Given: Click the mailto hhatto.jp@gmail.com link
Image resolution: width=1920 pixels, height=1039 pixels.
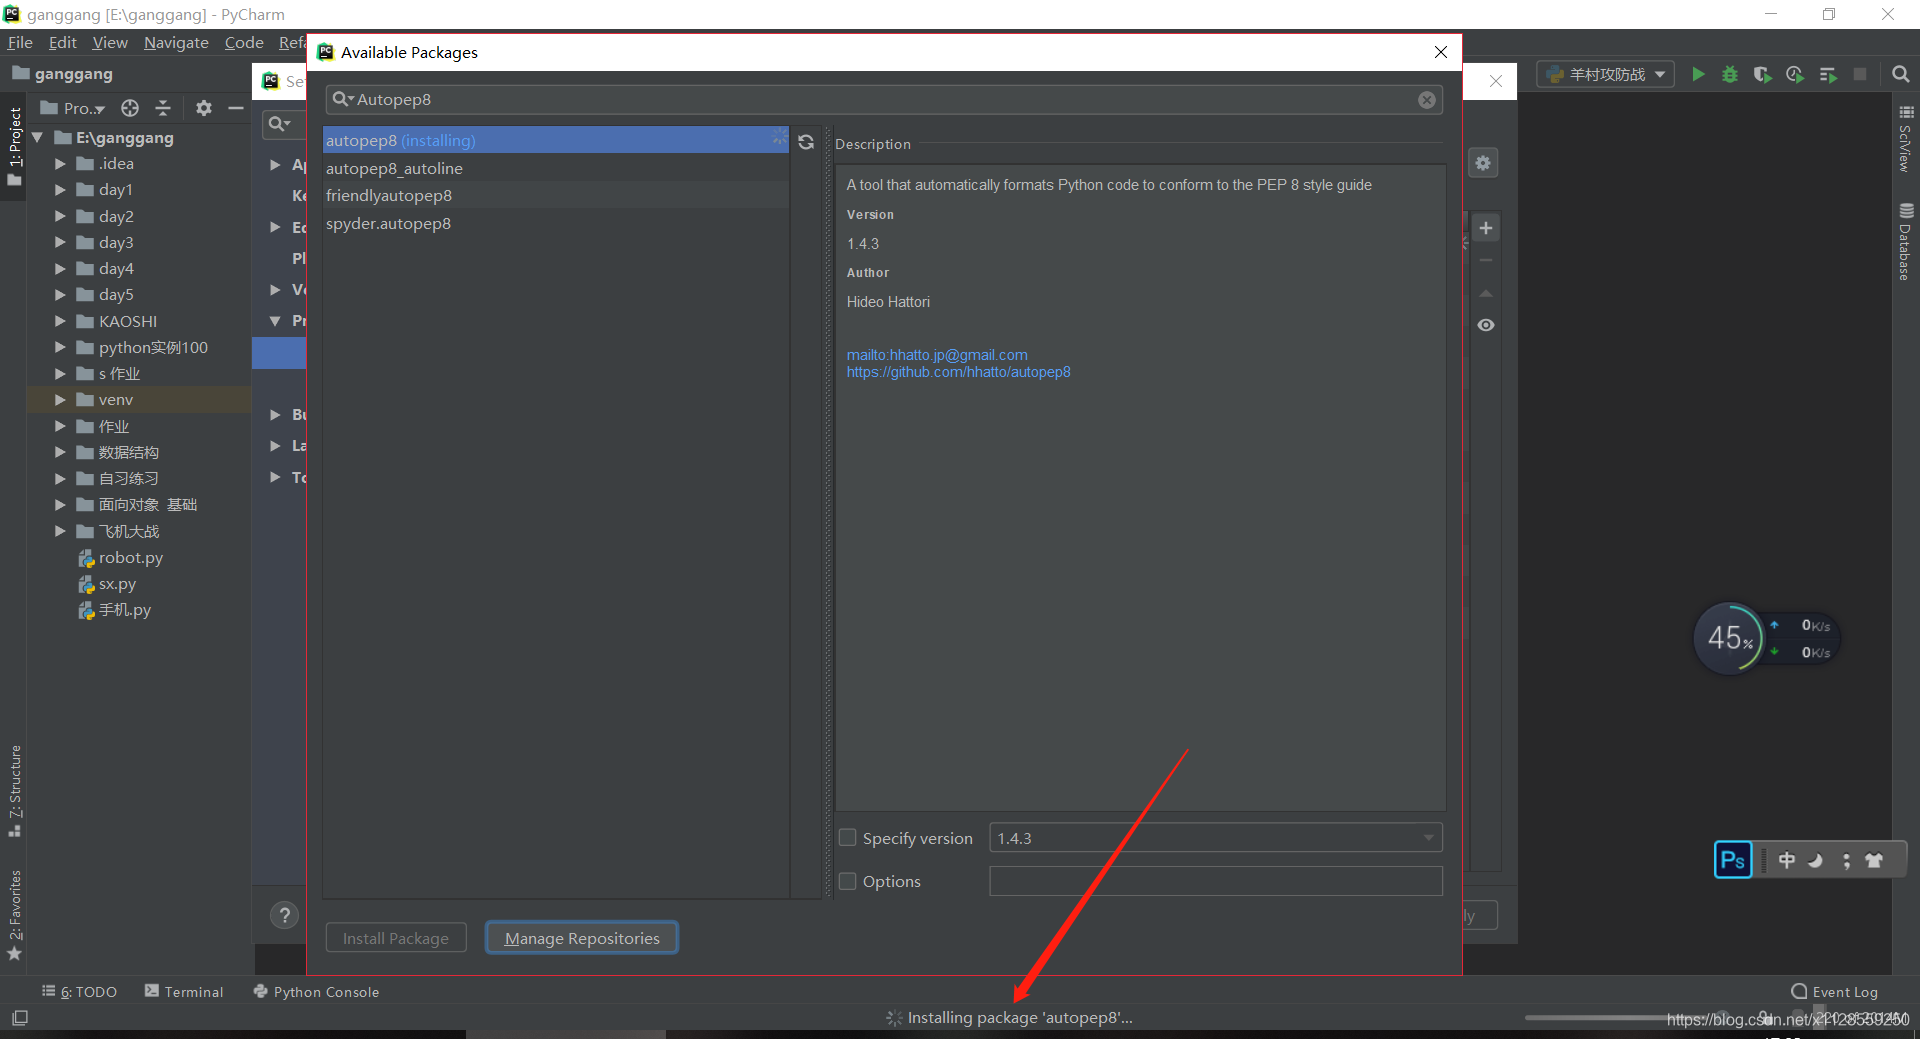Looking at the screenshot, I should 937,355.
